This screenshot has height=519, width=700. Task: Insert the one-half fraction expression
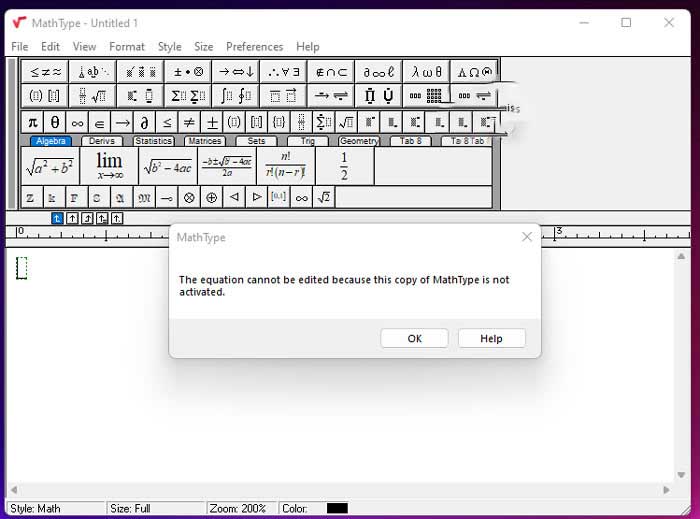click(x=344, y=166)
